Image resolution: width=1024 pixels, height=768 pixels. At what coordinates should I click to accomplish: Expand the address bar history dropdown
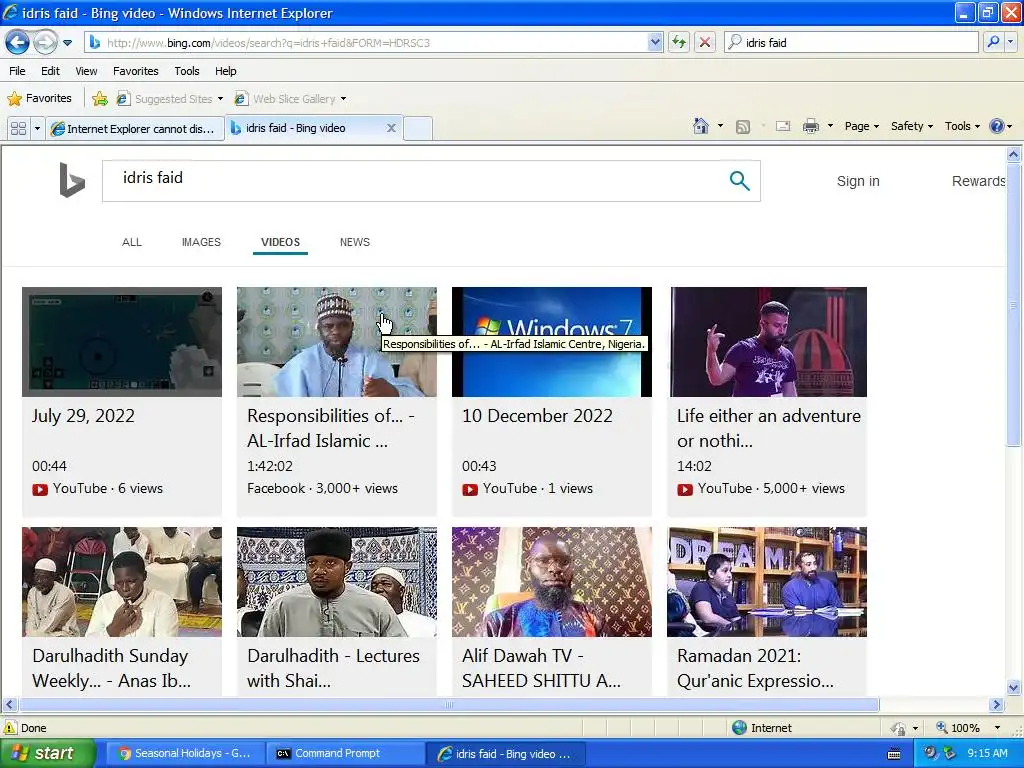coord(655,42)
